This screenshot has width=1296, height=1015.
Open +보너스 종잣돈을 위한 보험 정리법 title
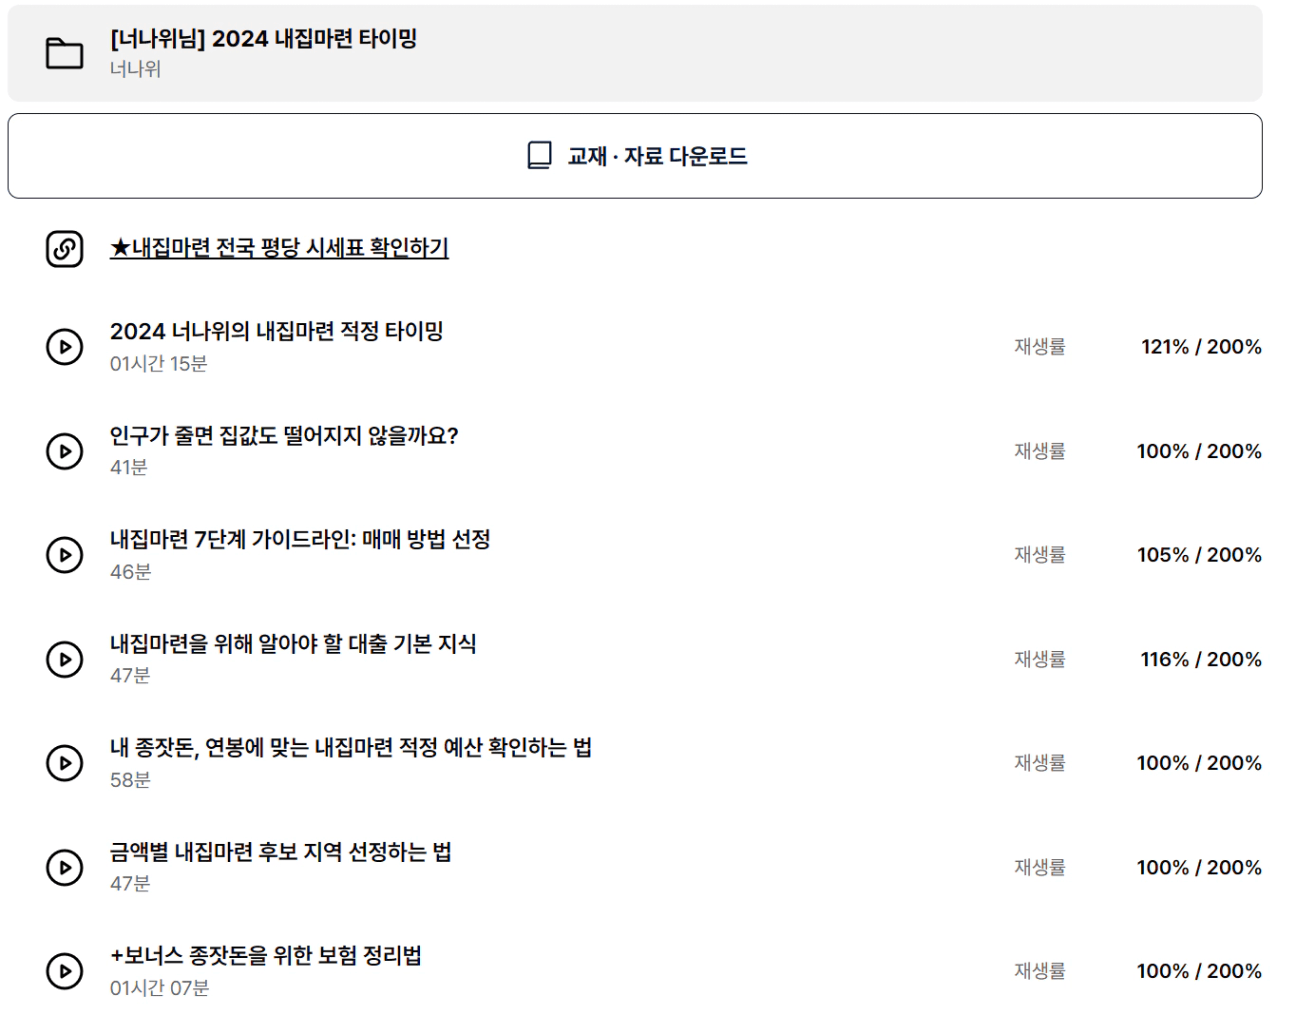point(266,956)
